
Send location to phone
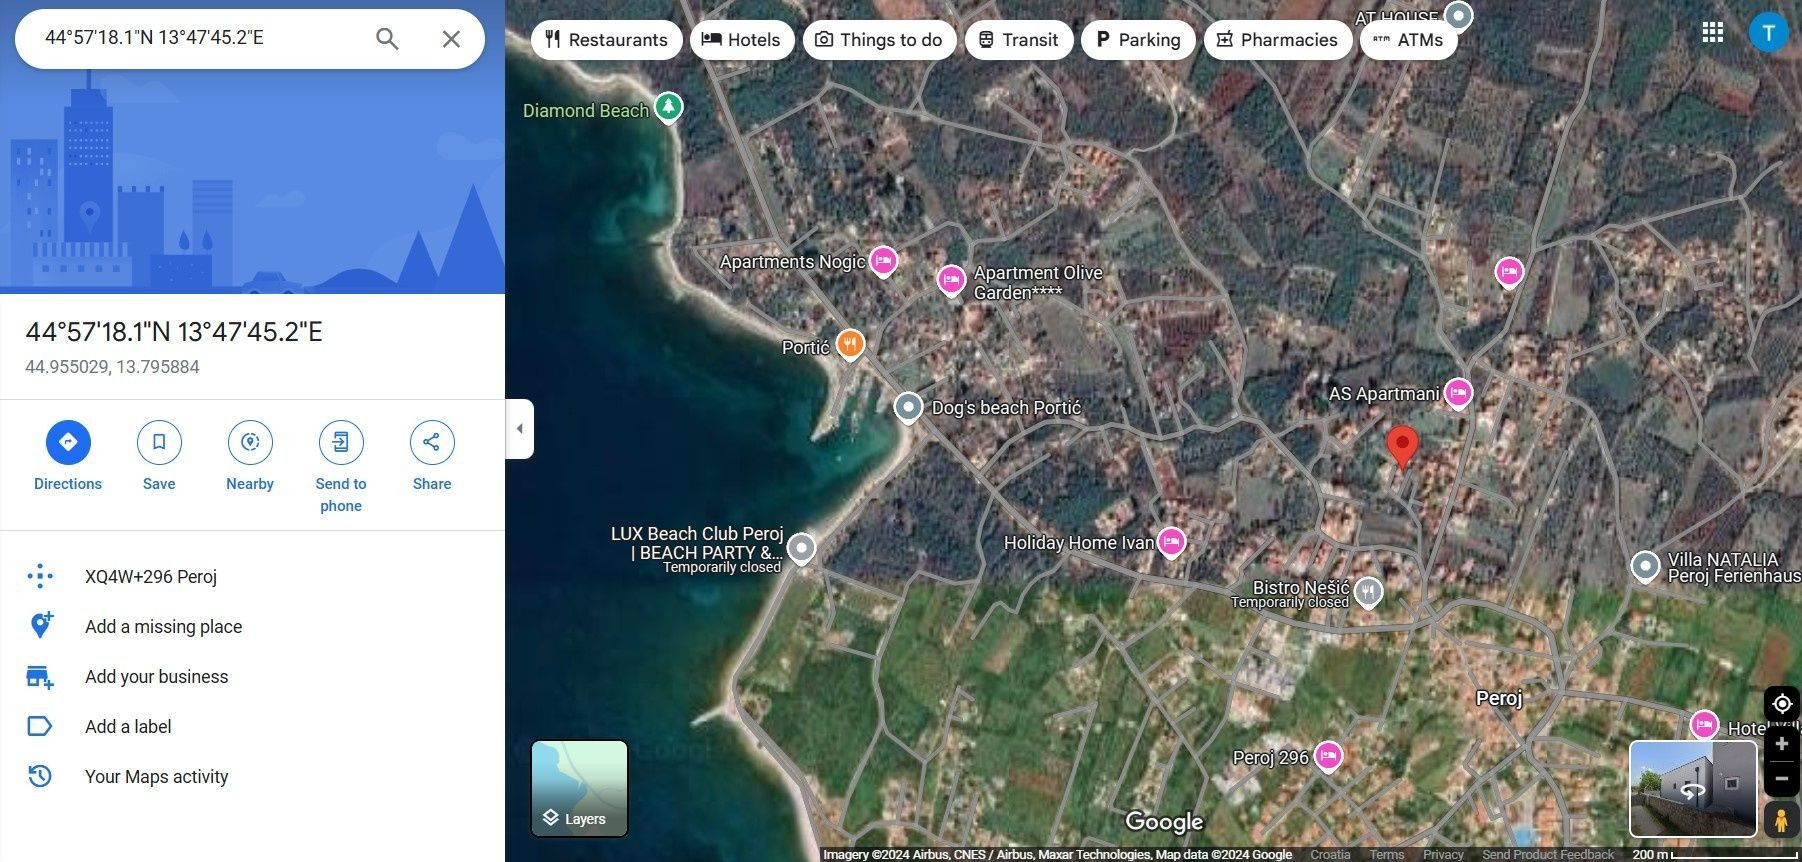pos(341,443)
